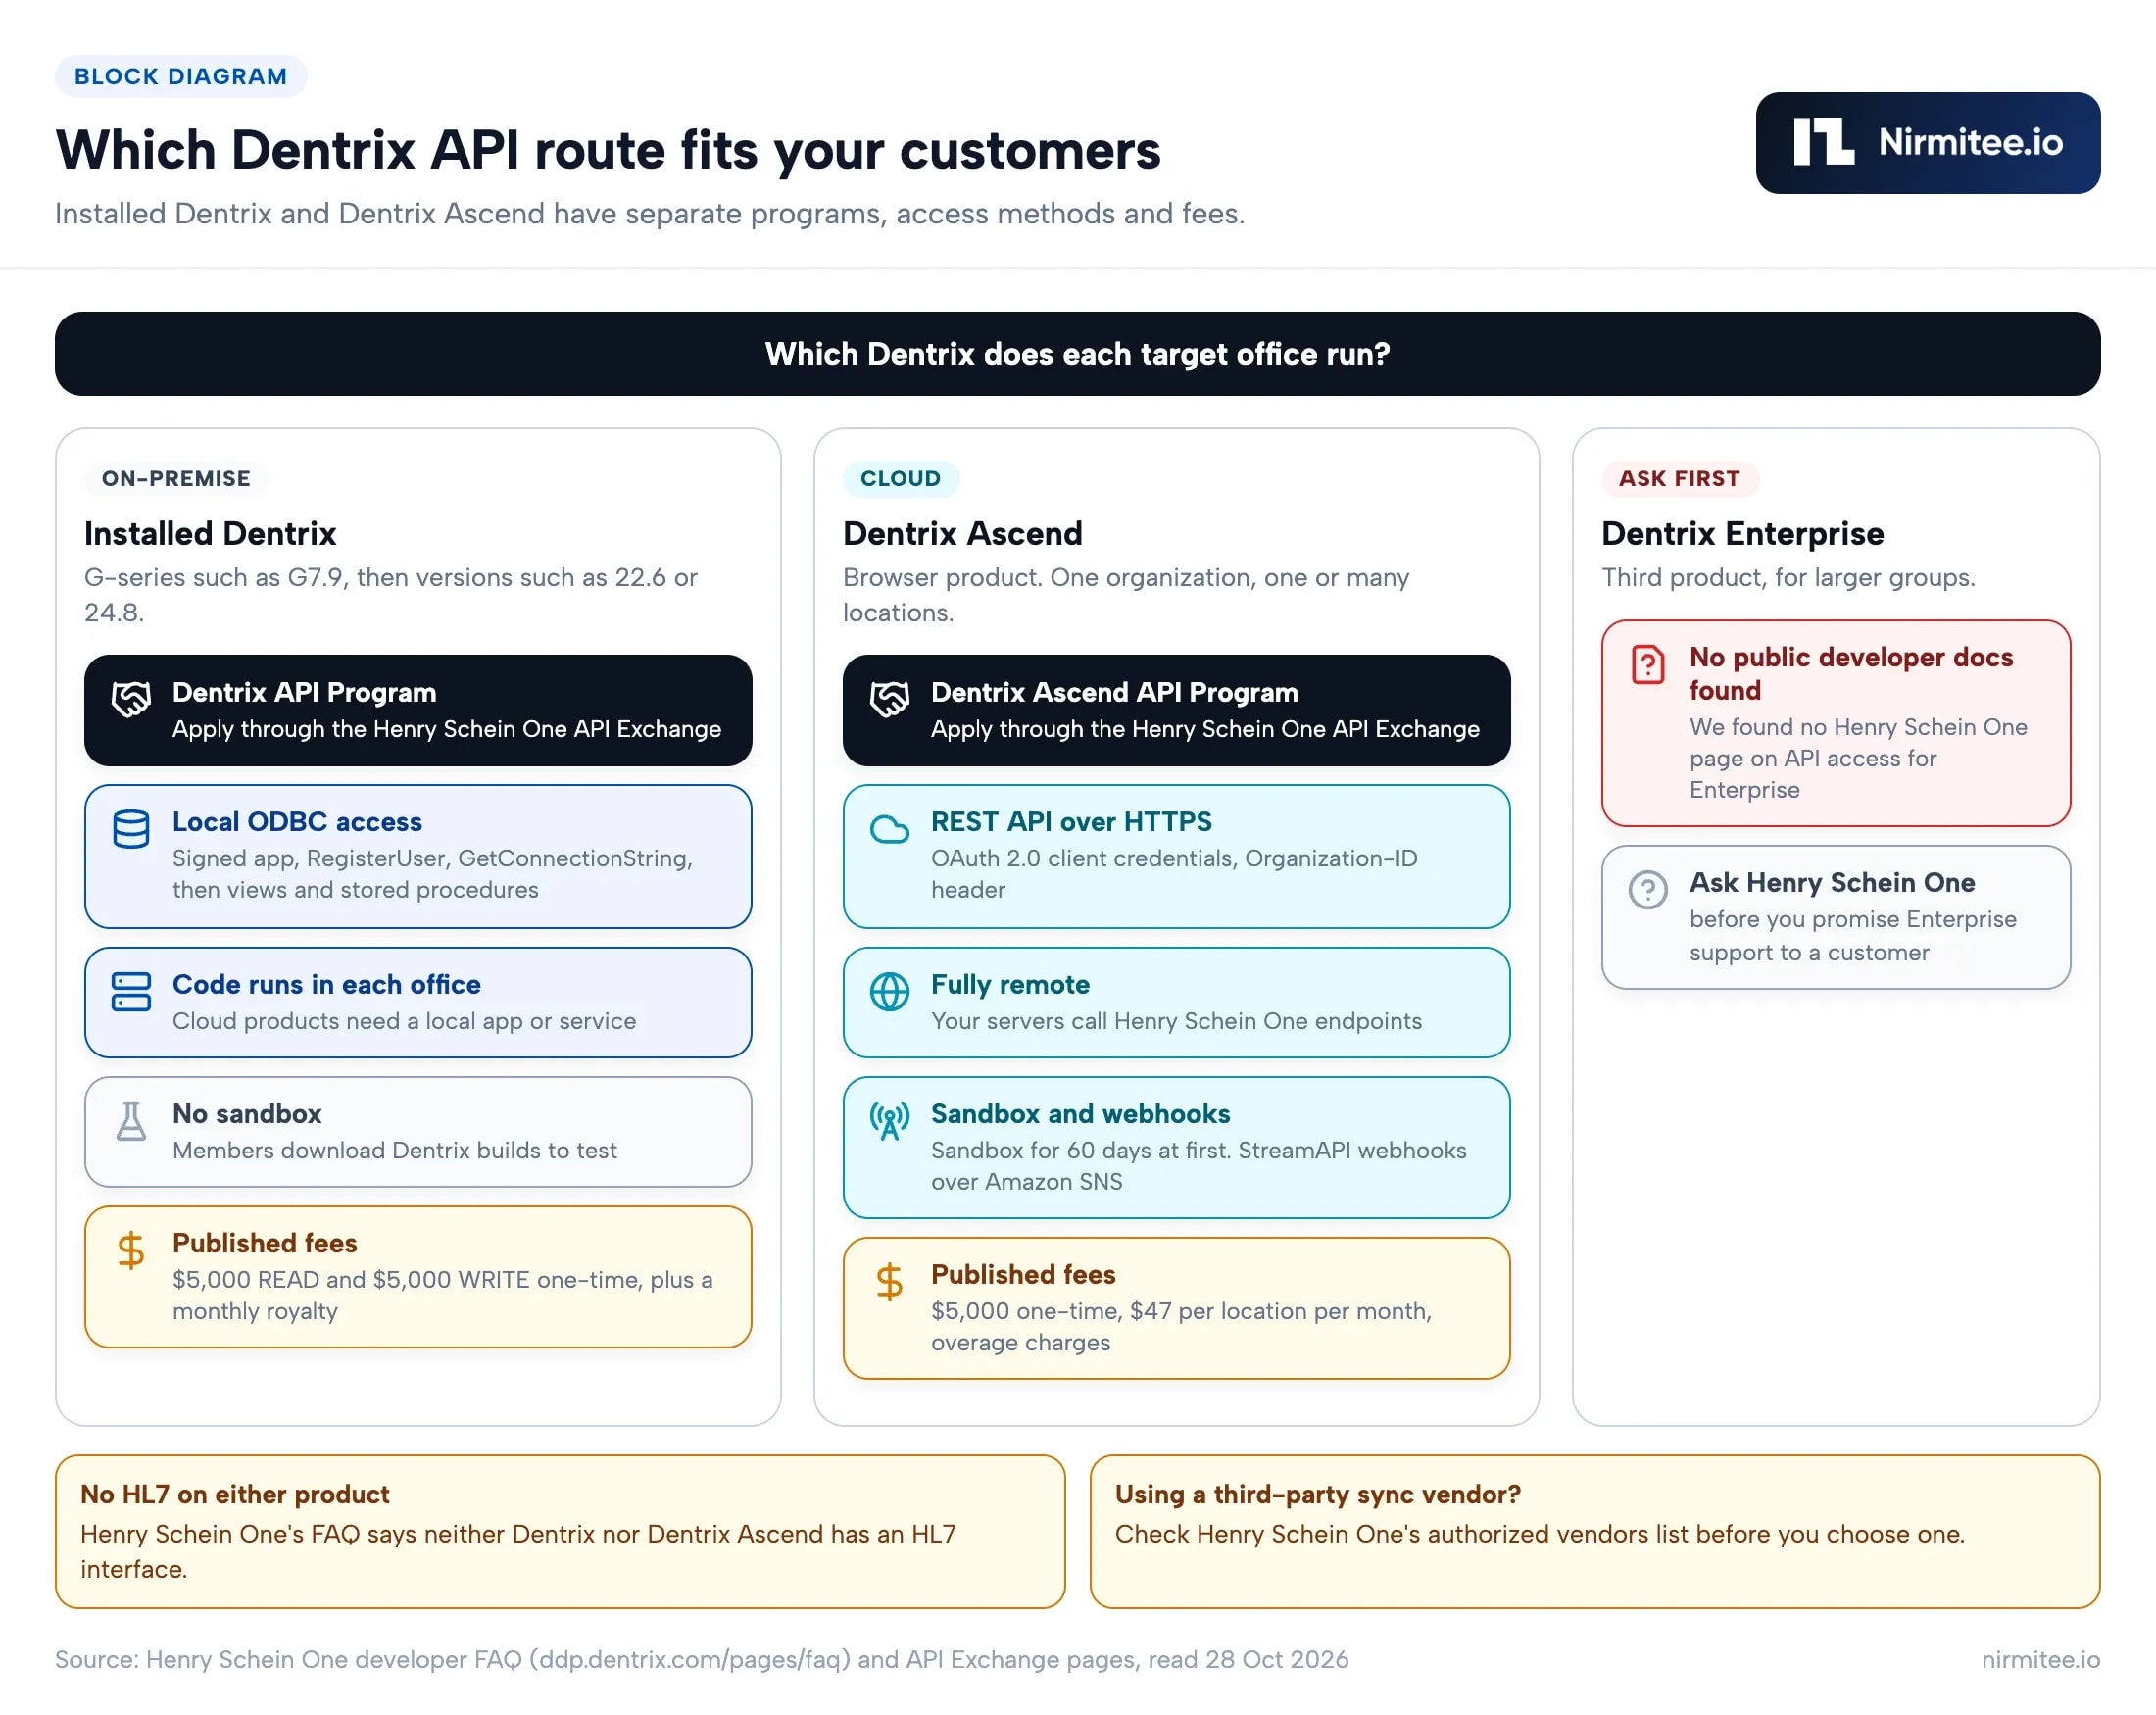Screen dimensions: 2156x1715
Task: Click the Nirmitee.io logo badge
Action: point(1927,143)
